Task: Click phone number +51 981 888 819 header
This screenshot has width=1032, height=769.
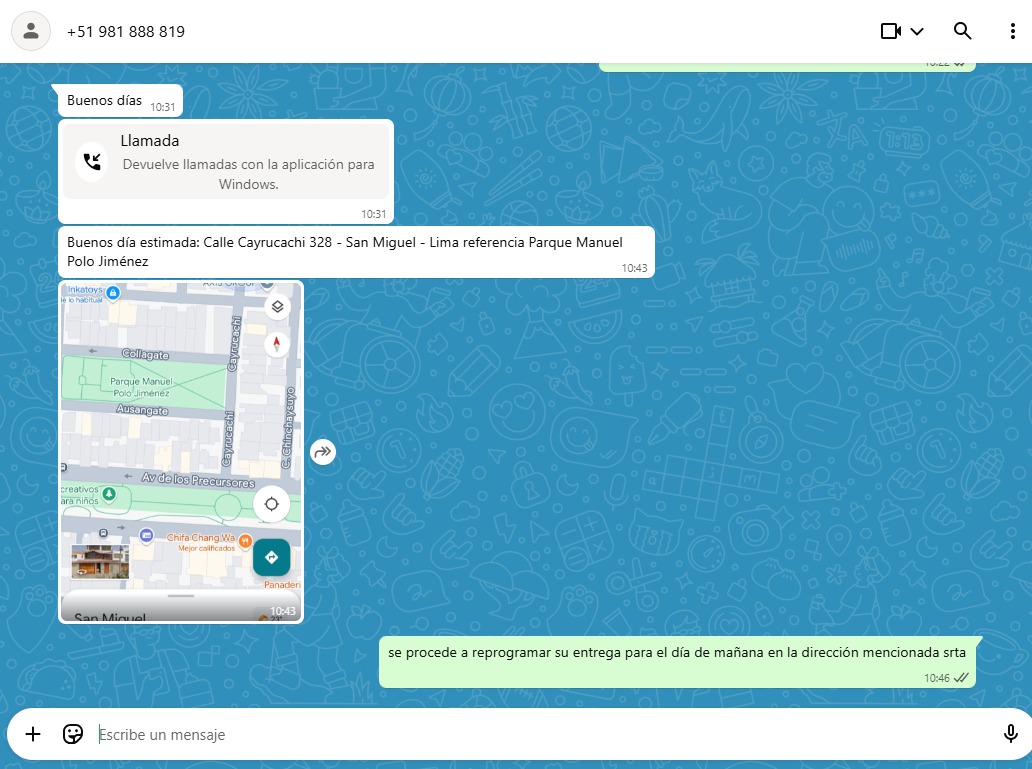Action: coord(126,31)
